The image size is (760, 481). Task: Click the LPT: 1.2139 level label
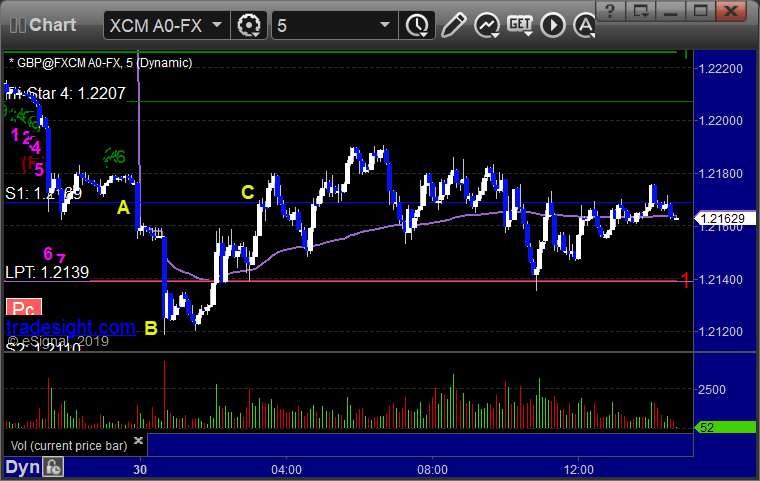(47, 272)
